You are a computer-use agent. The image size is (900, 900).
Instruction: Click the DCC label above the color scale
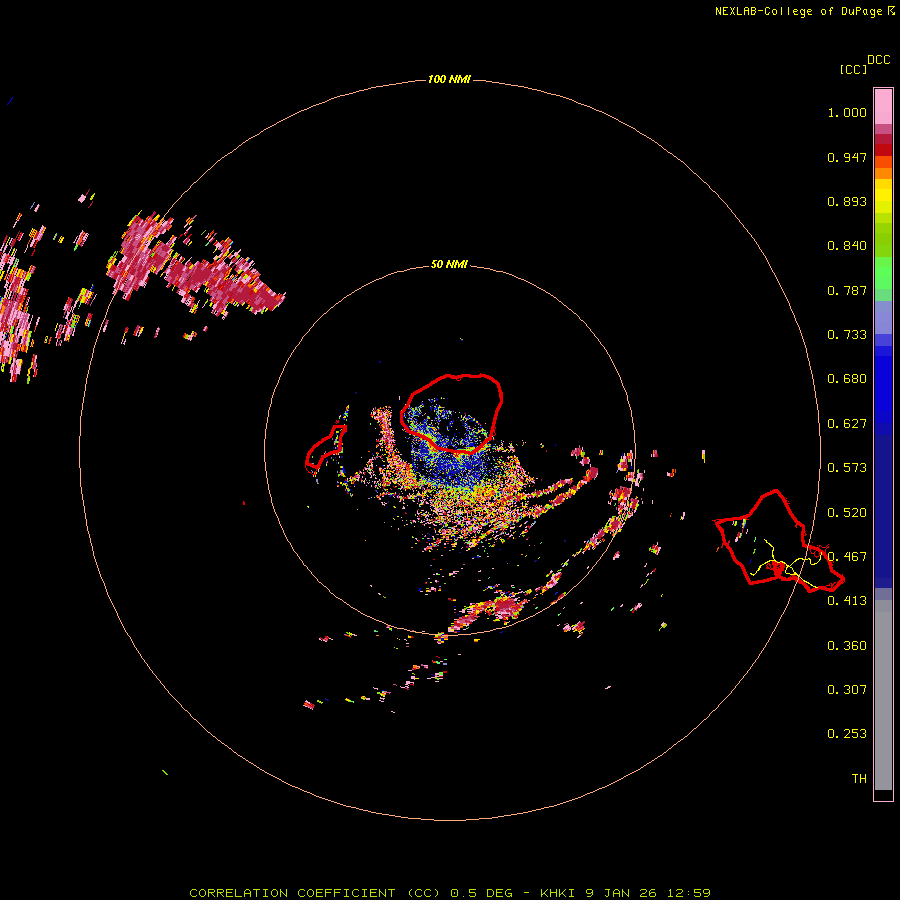click(x=879, y=60)
